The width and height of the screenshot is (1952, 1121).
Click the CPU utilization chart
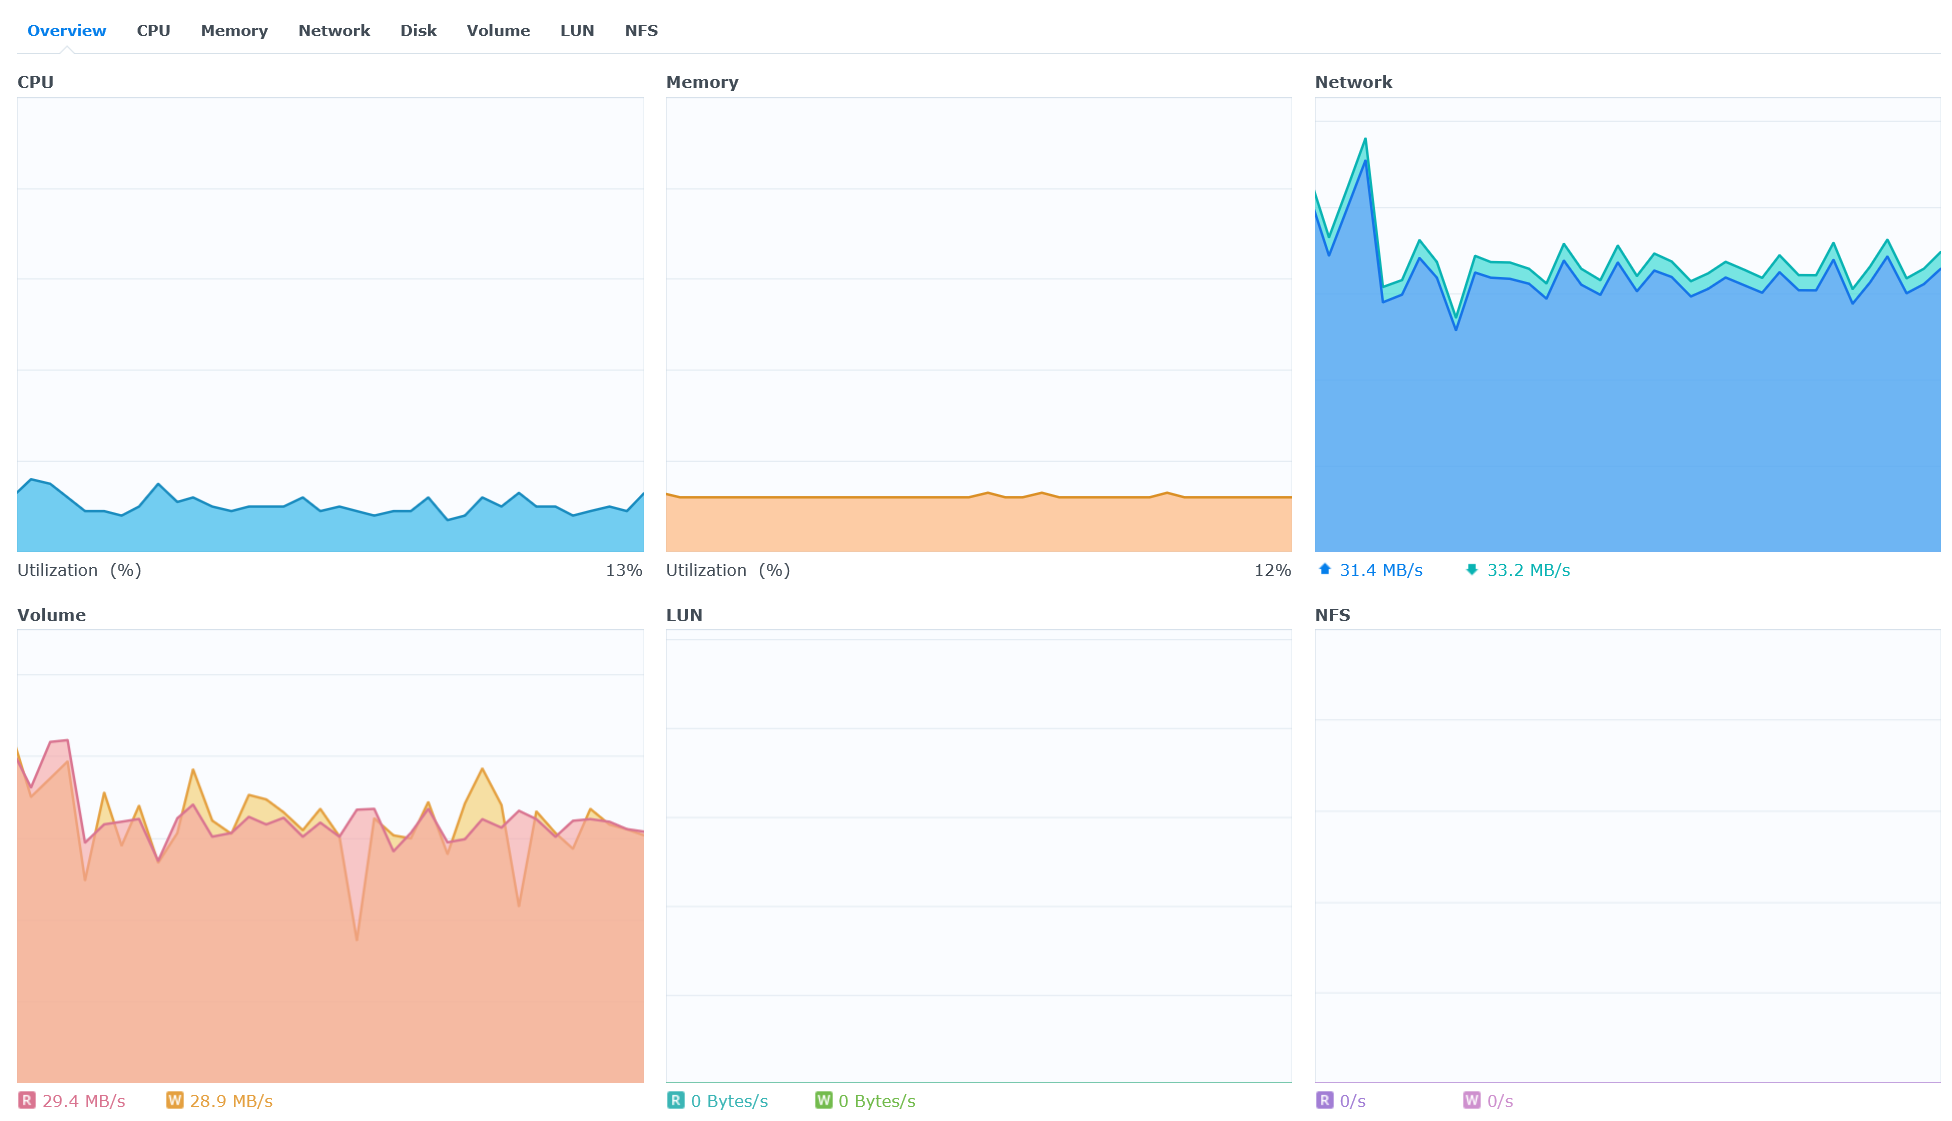click(330, 324)
